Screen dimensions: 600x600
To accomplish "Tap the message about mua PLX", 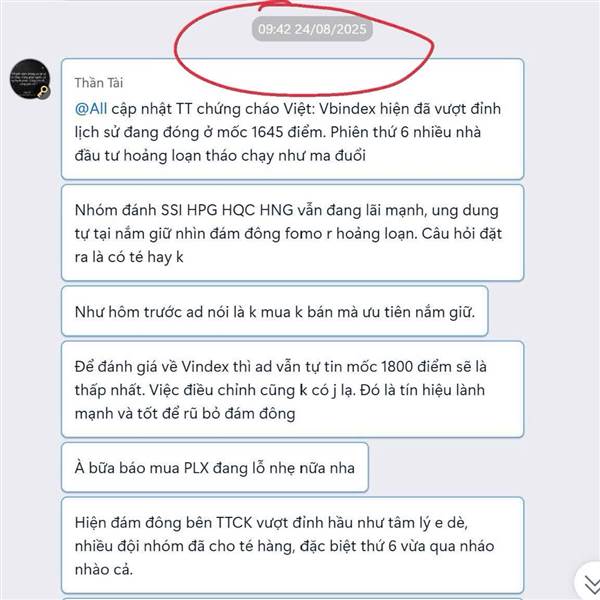I will point(215,467).
